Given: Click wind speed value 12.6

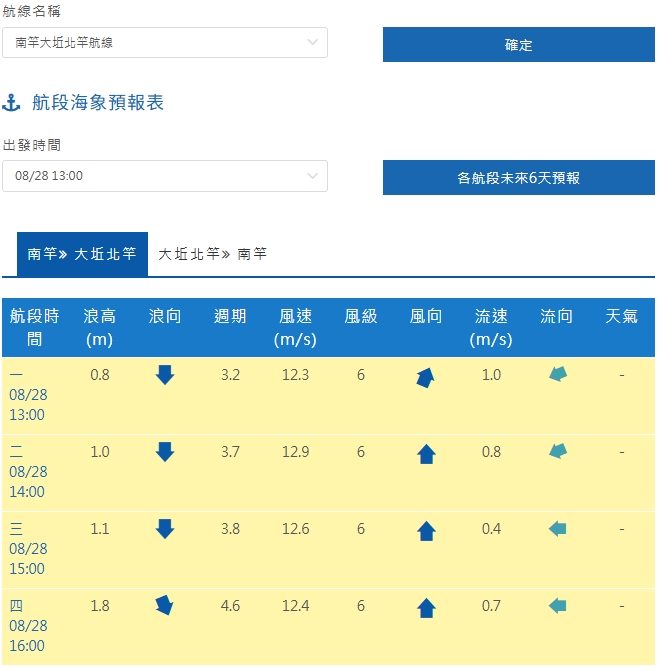Looking at the screenshot, I should click(x=296, y=529).
